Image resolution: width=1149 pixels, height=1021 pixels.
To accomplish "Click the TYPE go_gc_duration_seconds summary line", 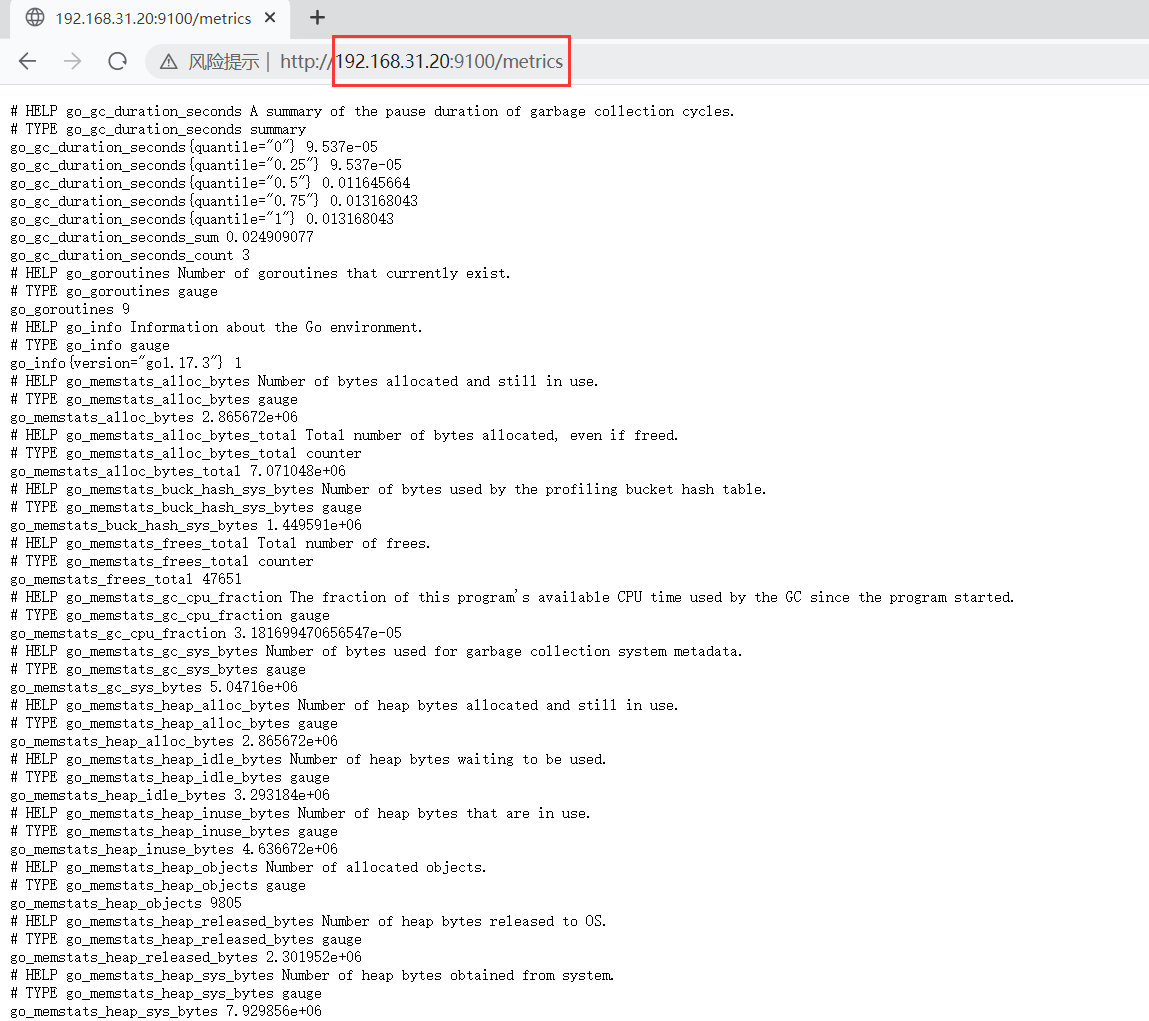I will pos(158,129).
